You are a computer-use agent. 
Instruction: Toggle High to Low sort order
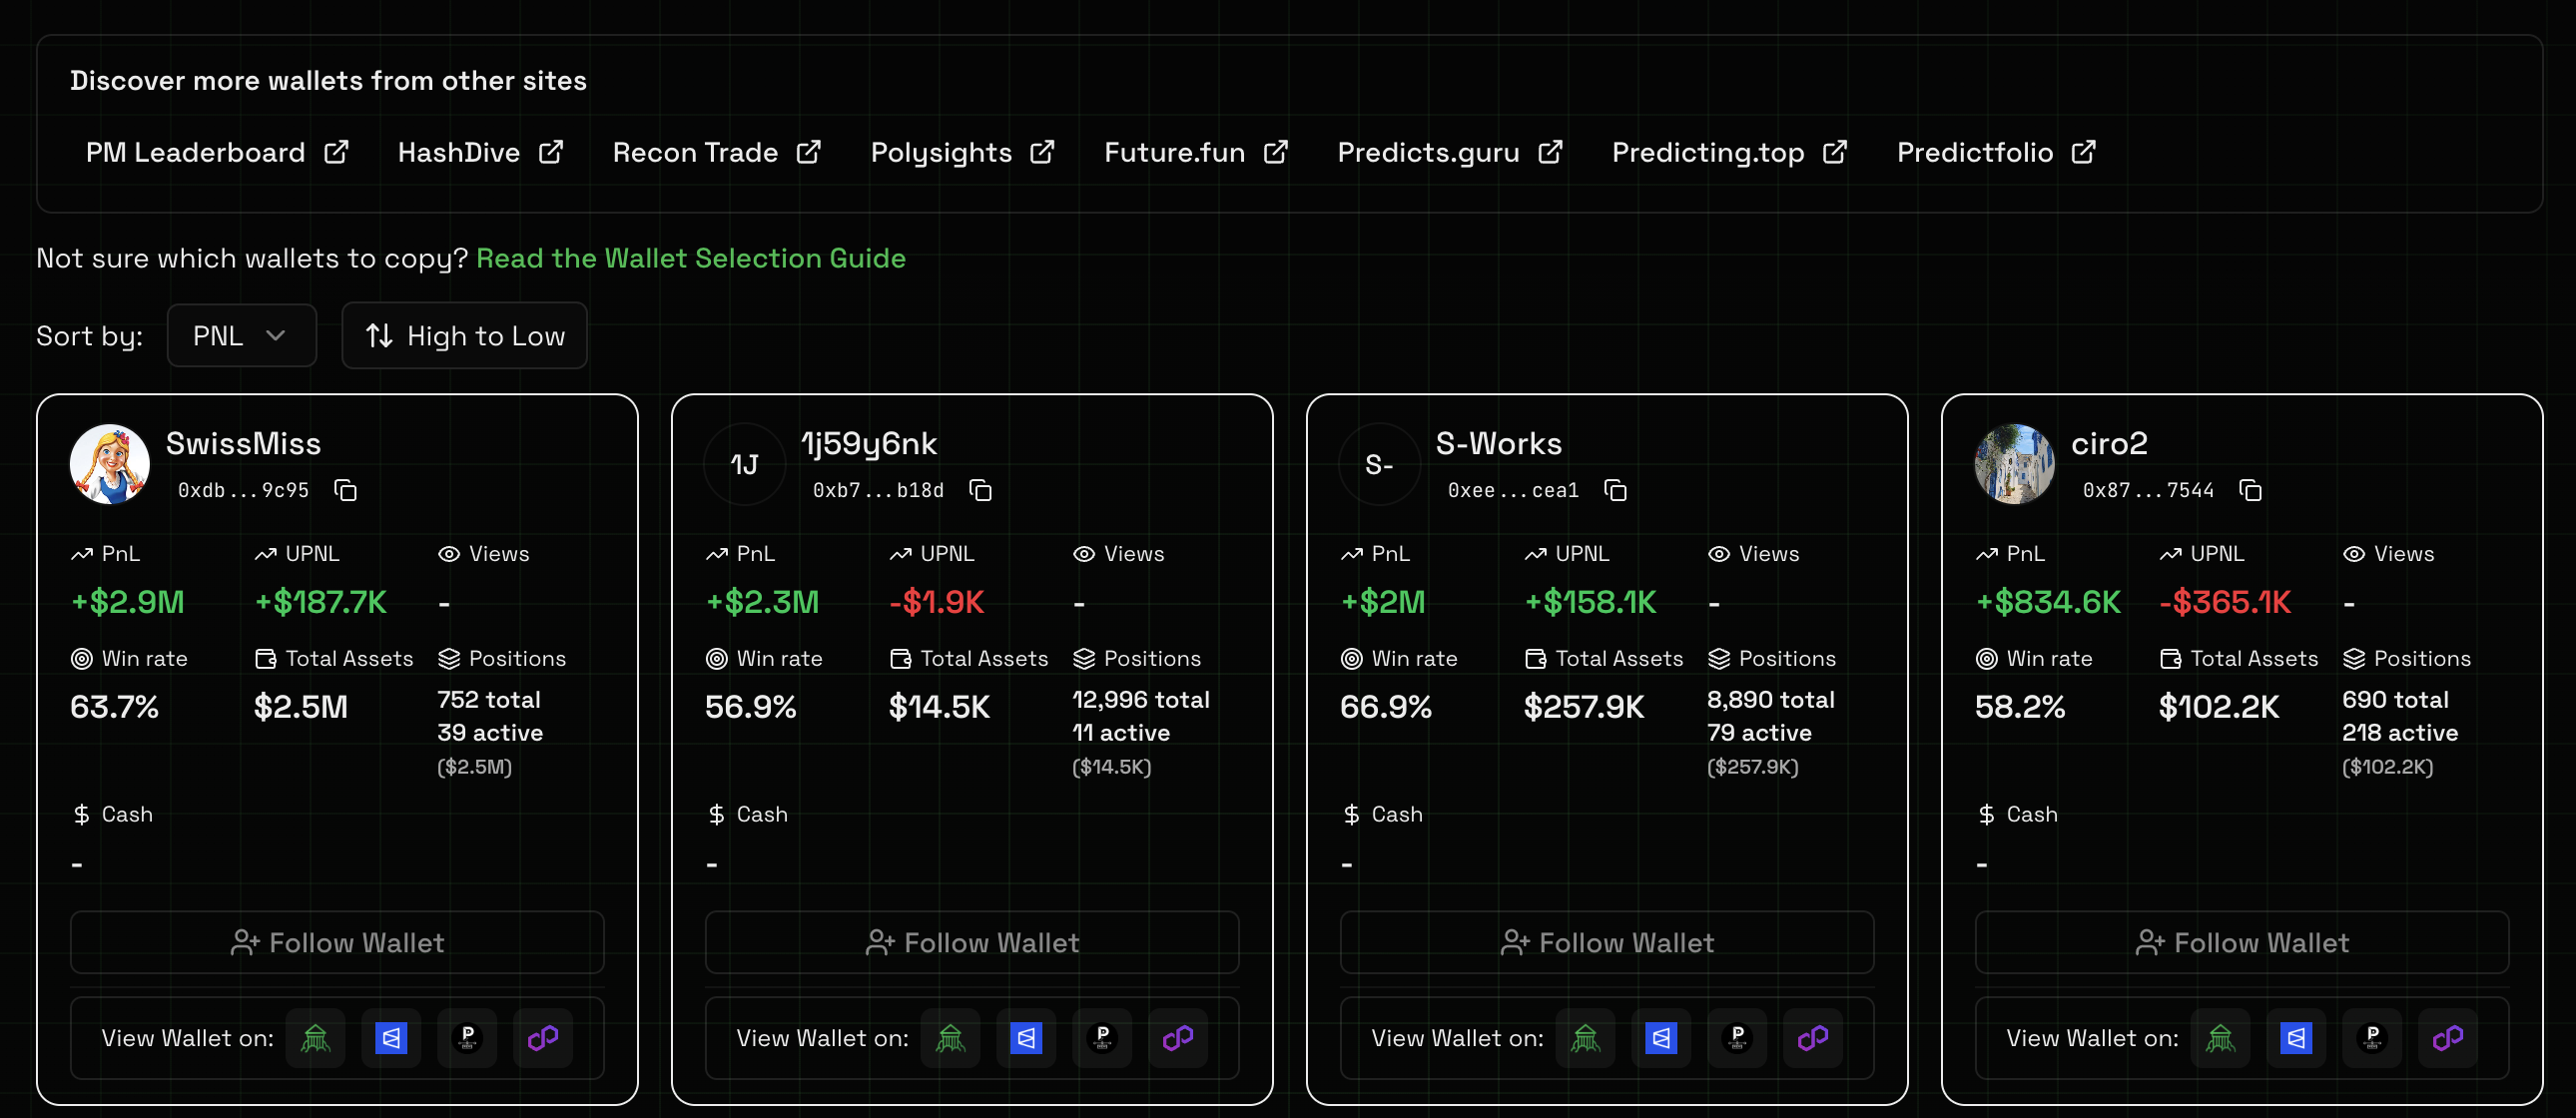point(465,336)
